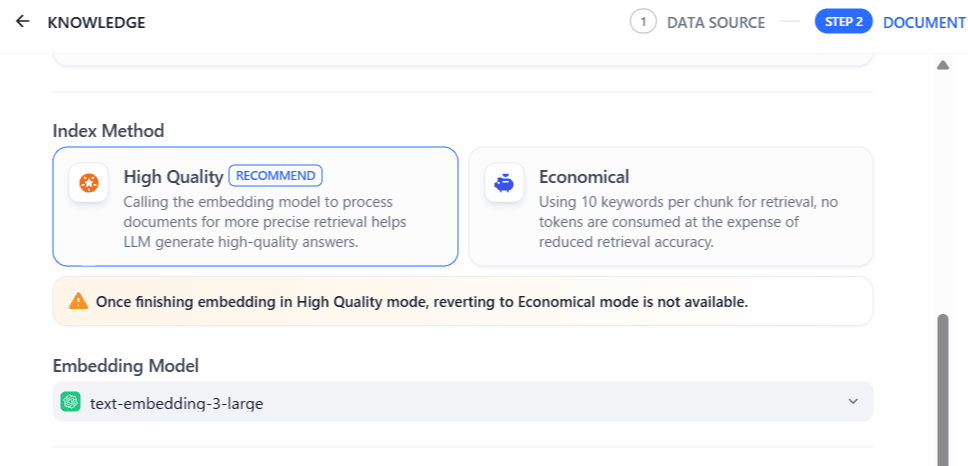This screenshot has height=466, width=968.
Task: Go to the DATA SOURCE step
Action: (x=716, y=23)
